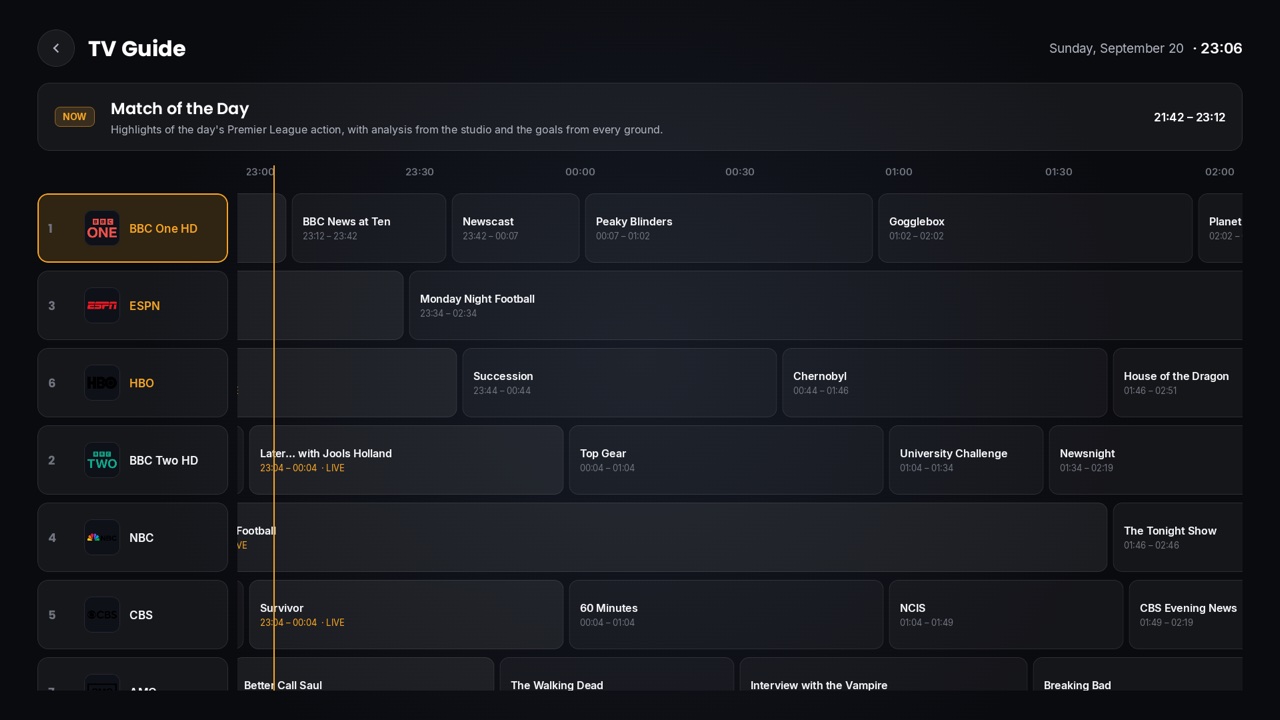Click the 02:00 time marker
Viewport: 1280px width, 720px height.
(1220, 172)
